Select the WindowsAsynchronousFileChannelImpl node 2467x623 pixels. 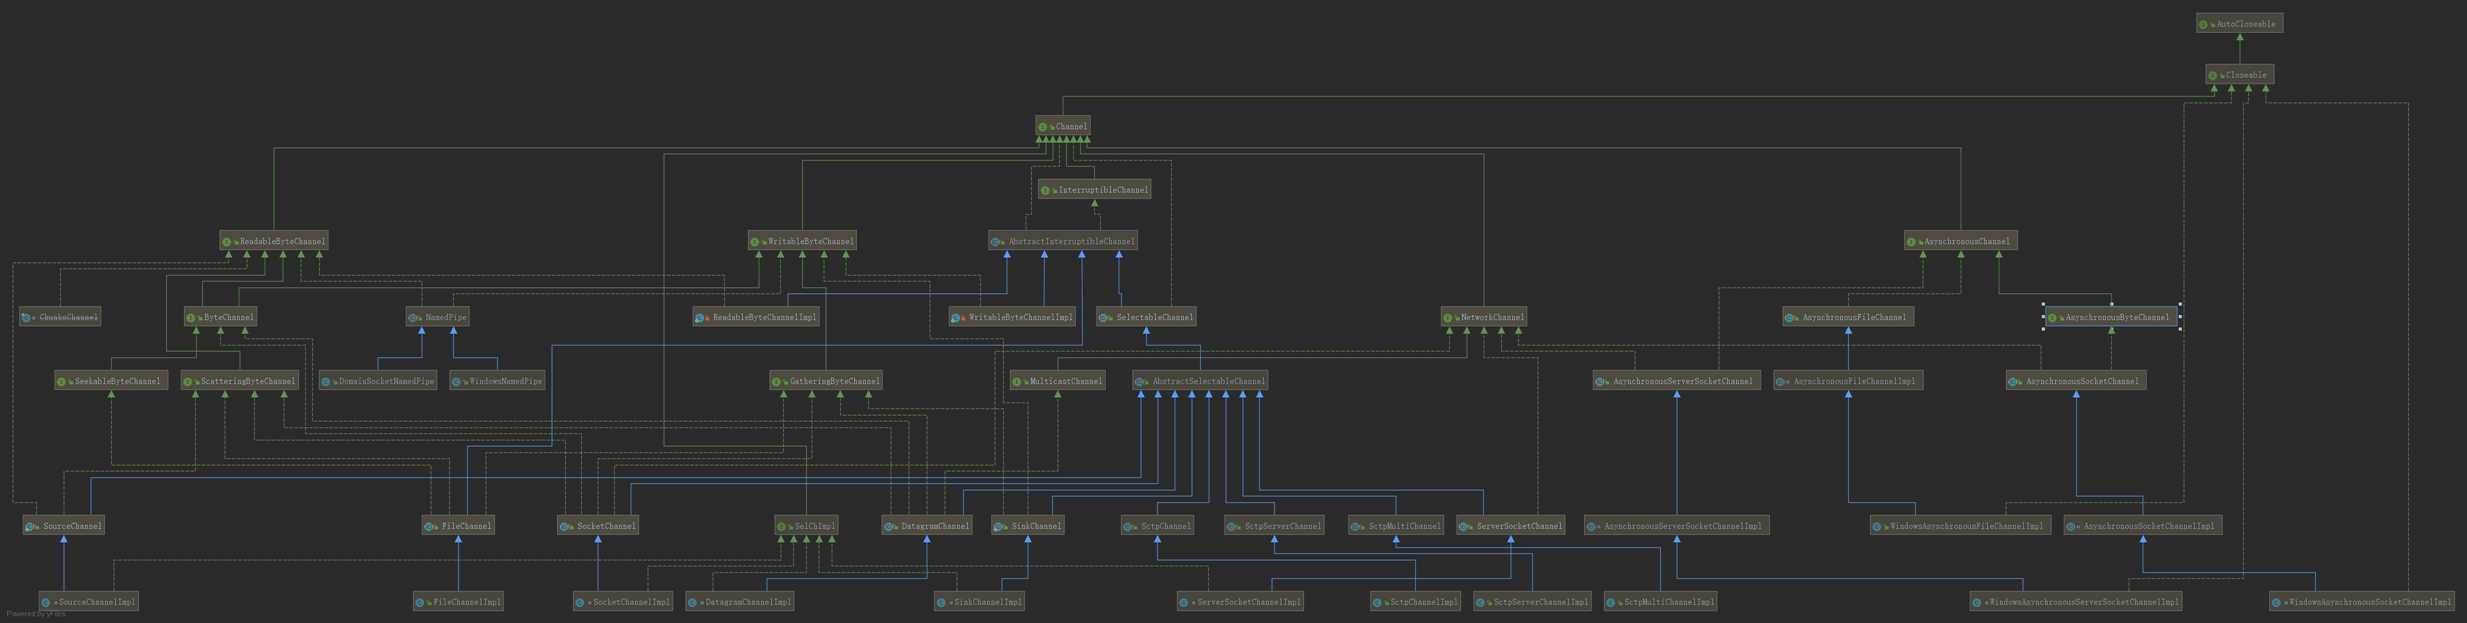tap(1961, 525)
